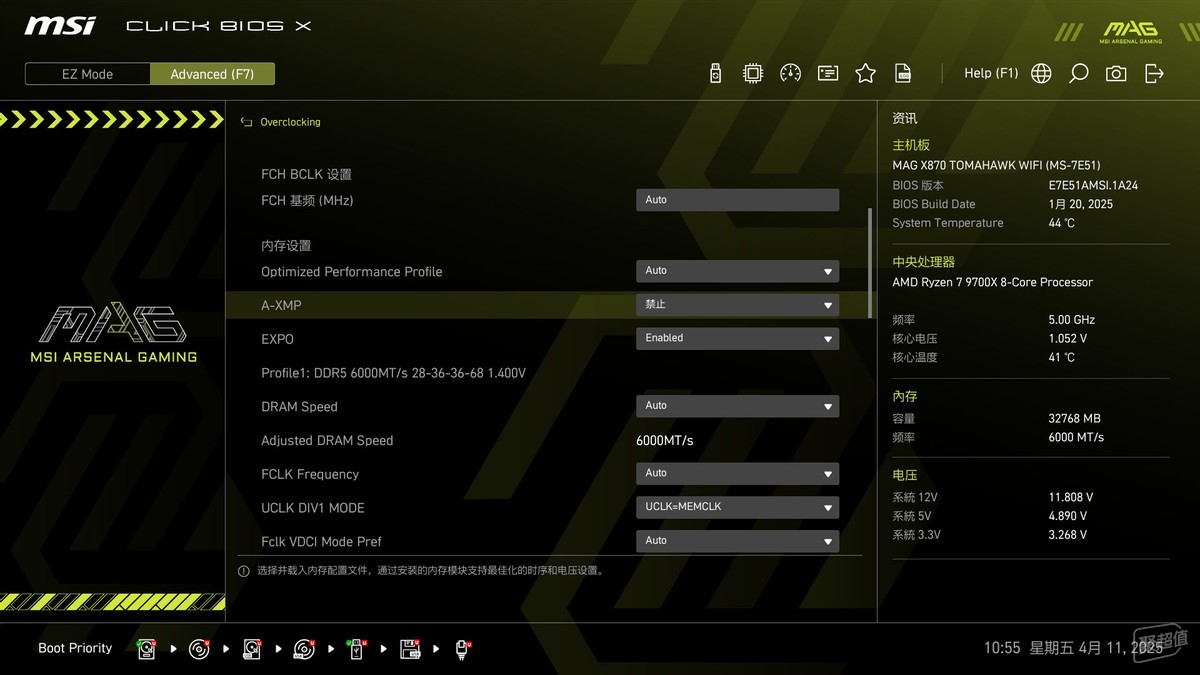This screenshot has height=675, width=1200.
Task: Open Help (F1)
Action: (x=991, y=73)
